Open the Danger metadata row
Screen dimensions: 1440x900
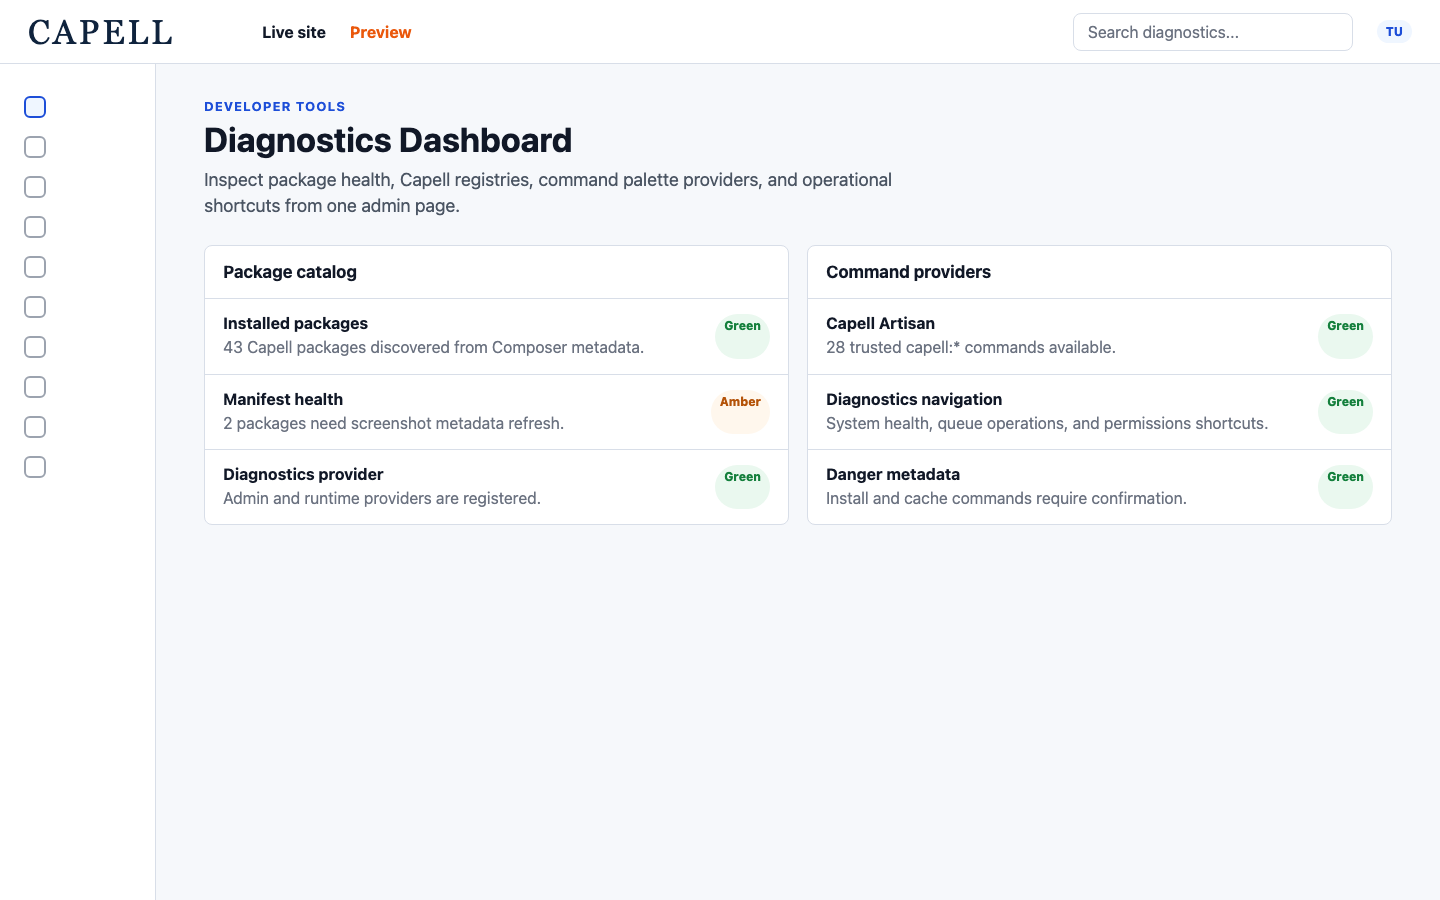(1099, 487)
